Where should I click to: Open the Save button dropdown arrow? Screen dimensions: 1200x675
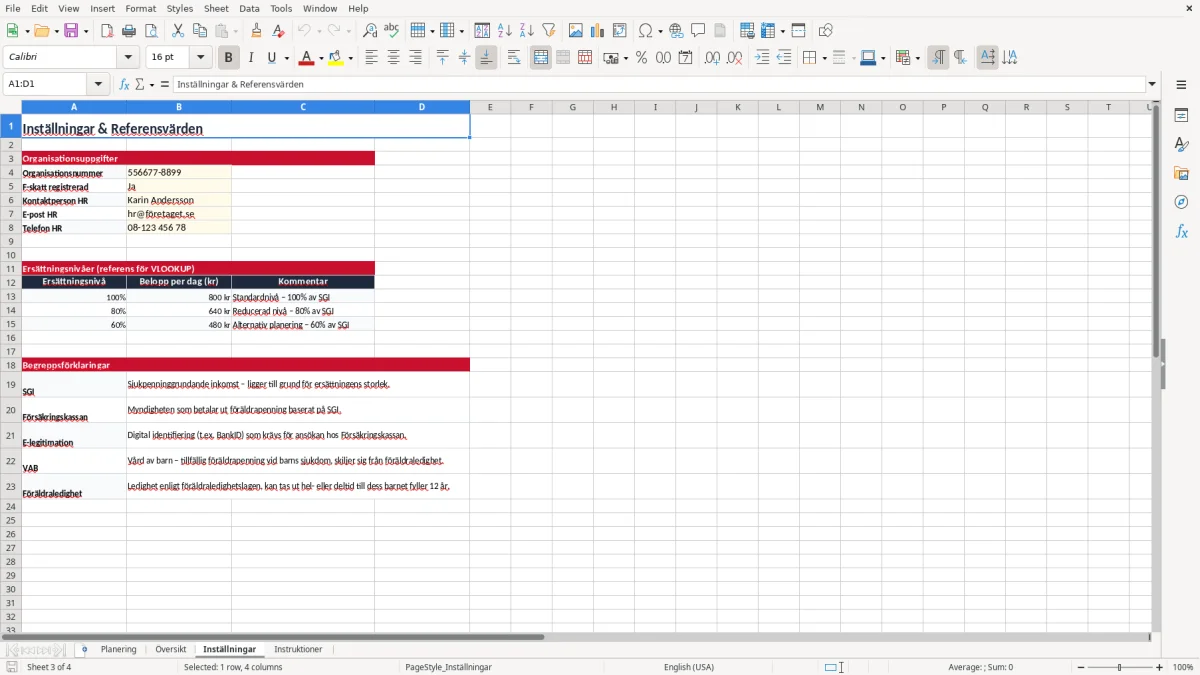click(x=86, y=31)
